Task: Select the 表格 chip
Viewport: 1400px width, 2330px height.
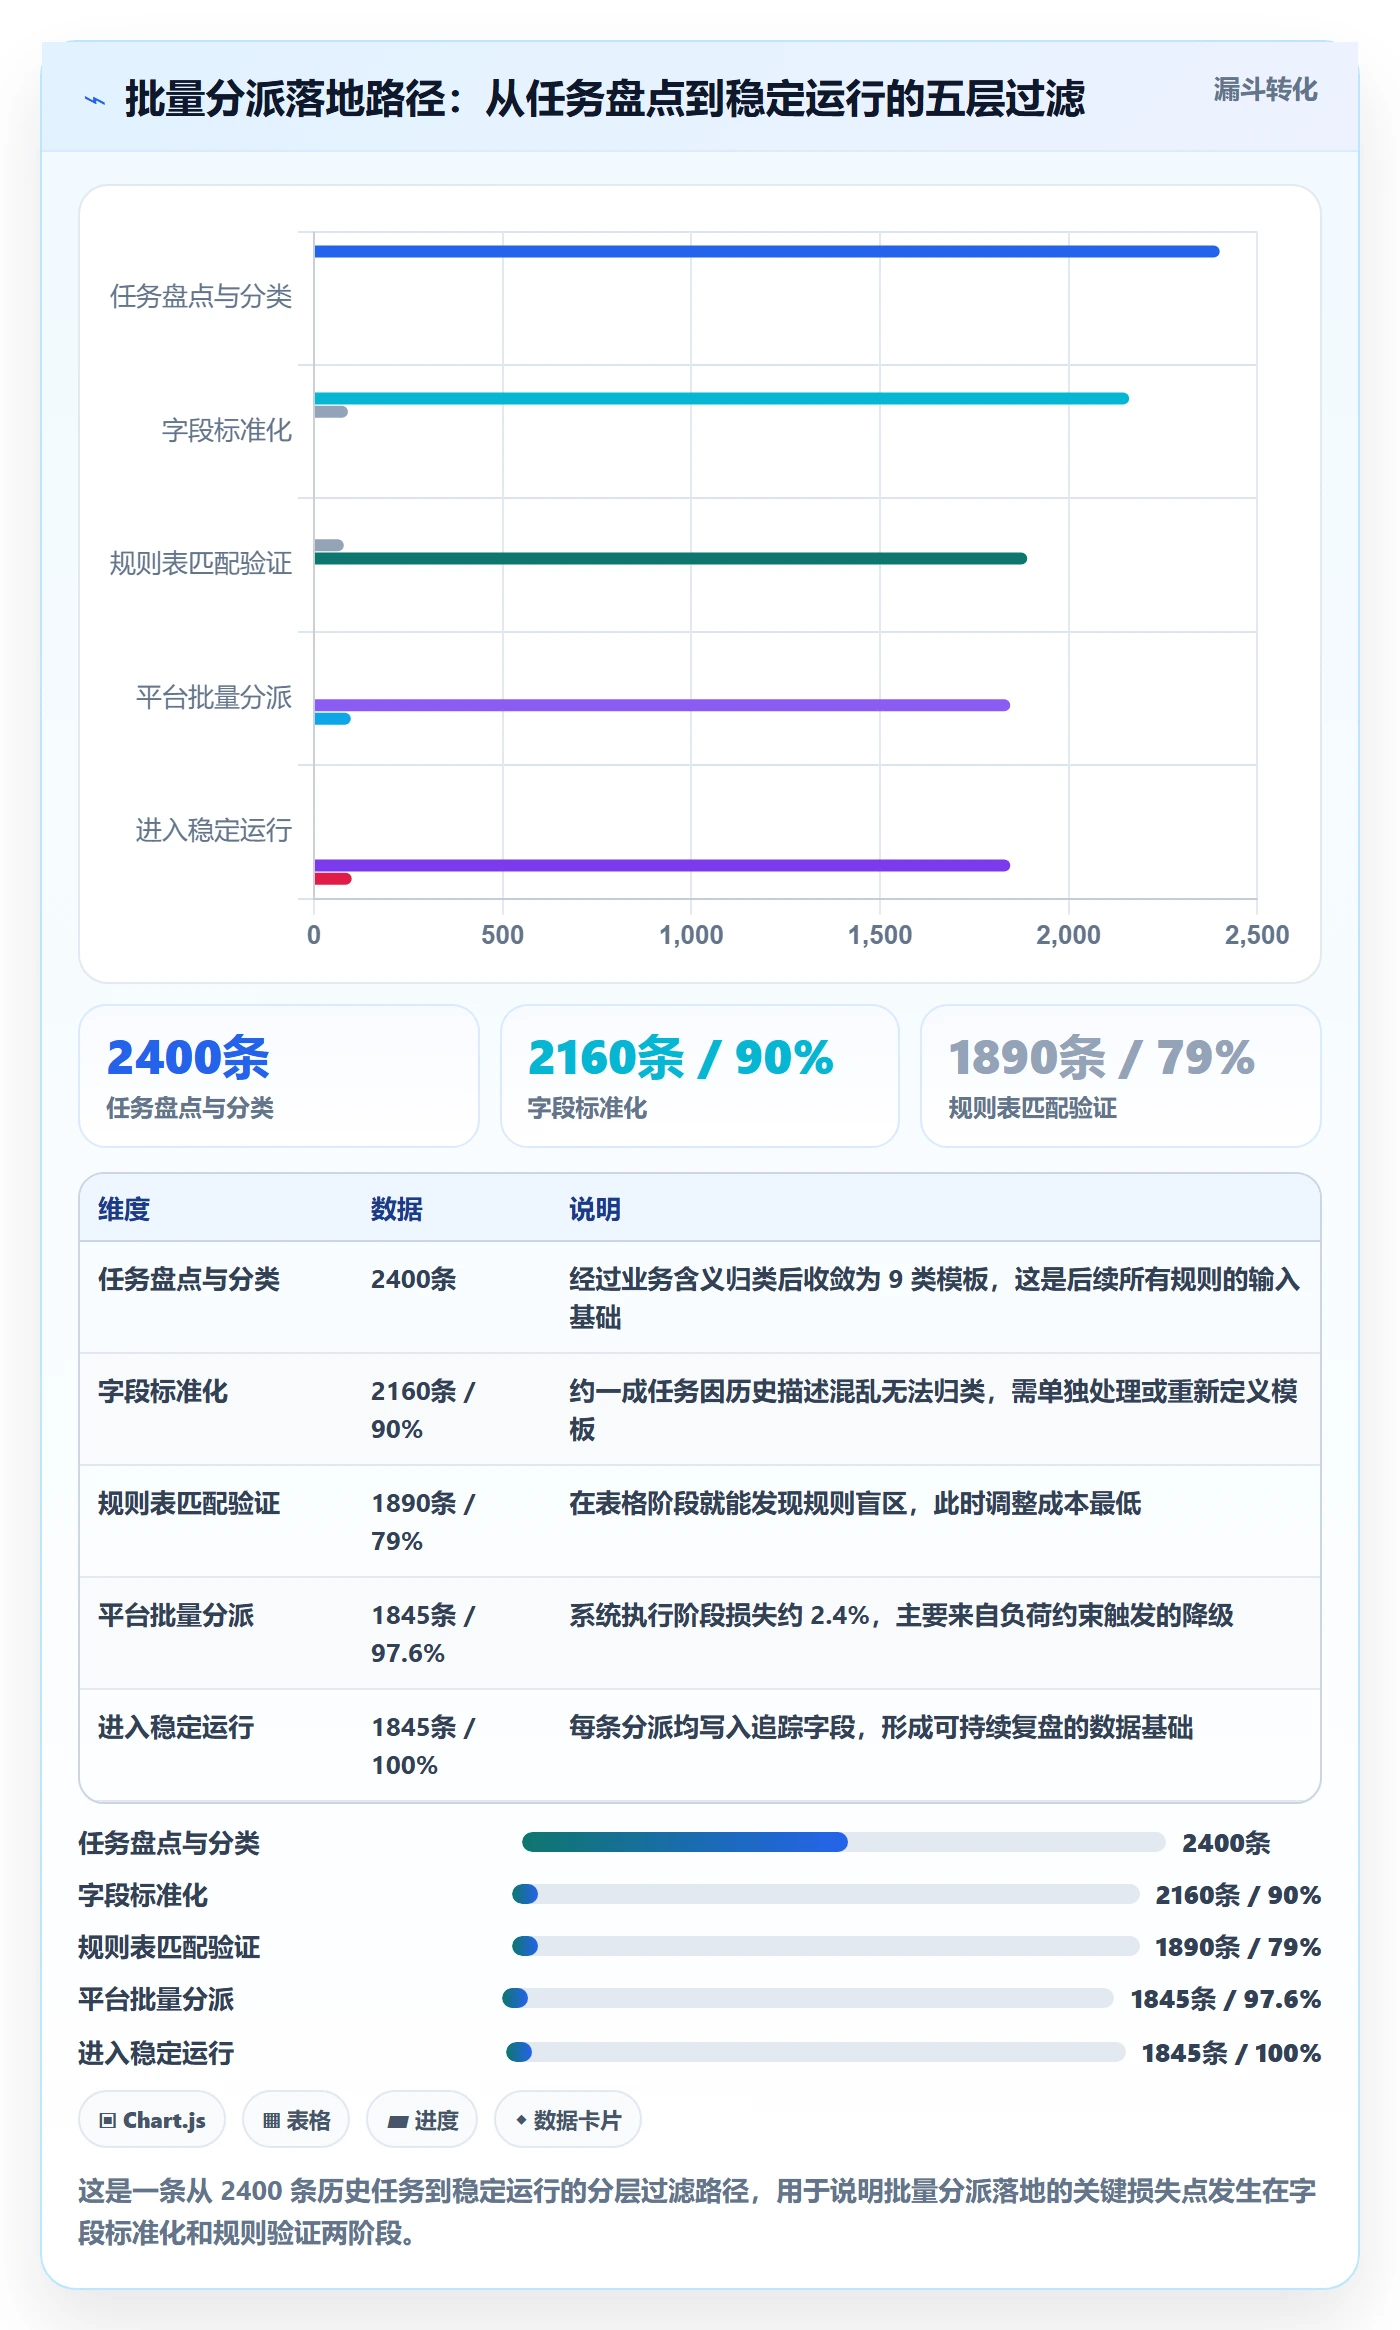Action: point(296,2120)
